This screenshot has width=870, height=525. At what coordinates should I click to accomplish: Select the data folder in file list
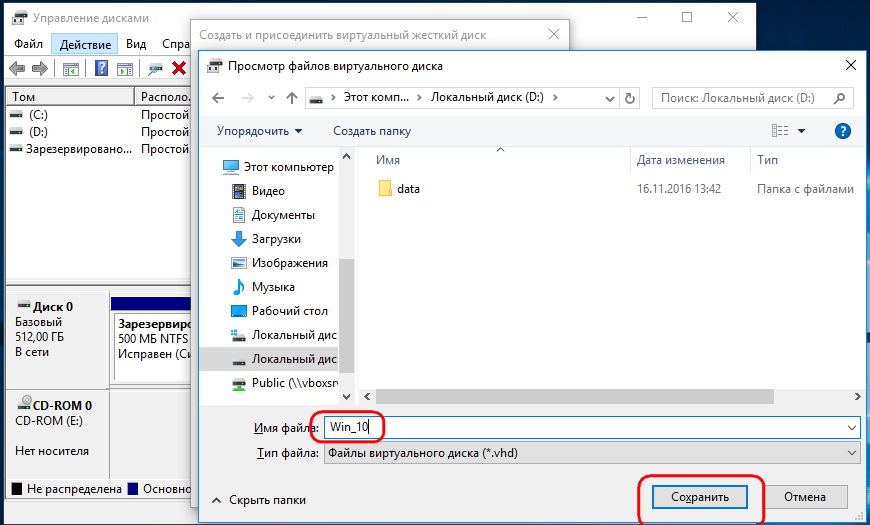point(399,189)
